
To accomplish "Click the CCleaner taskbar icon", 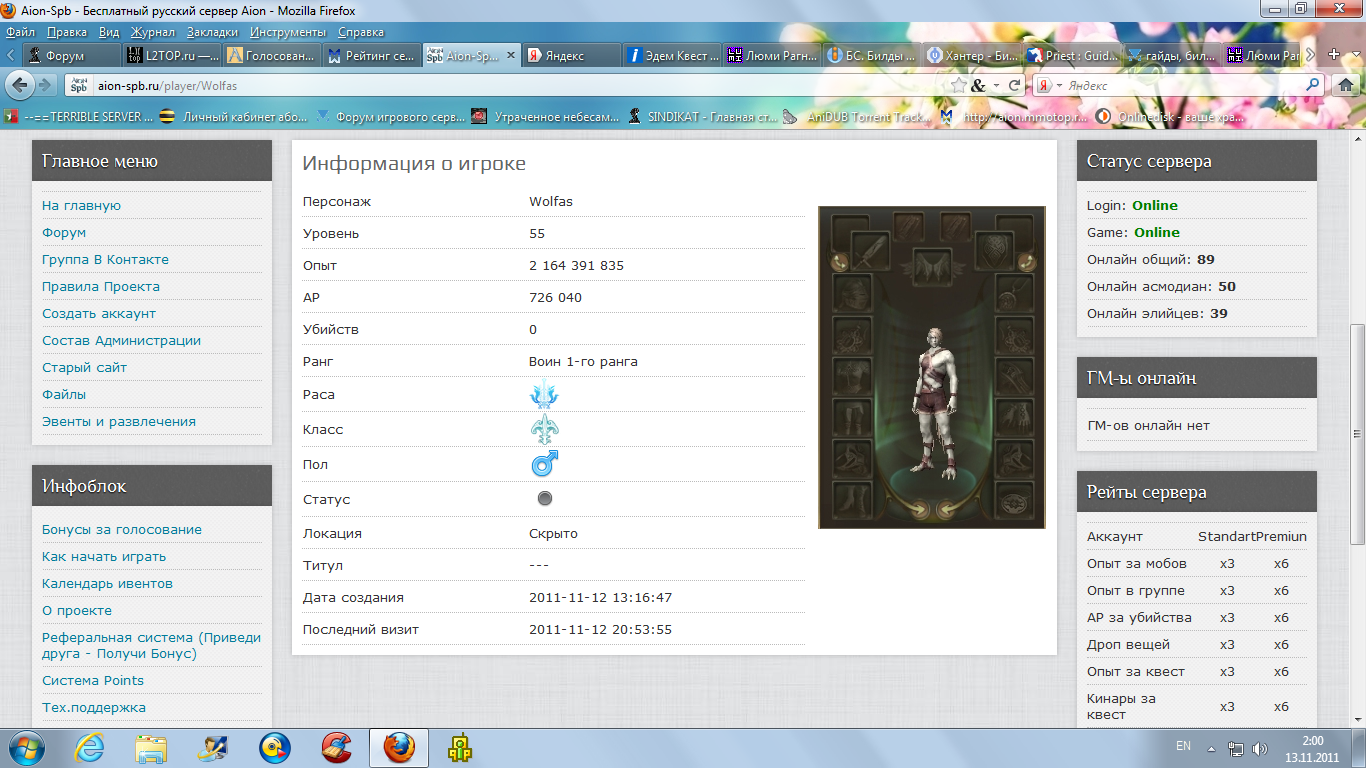I will 336,747.
